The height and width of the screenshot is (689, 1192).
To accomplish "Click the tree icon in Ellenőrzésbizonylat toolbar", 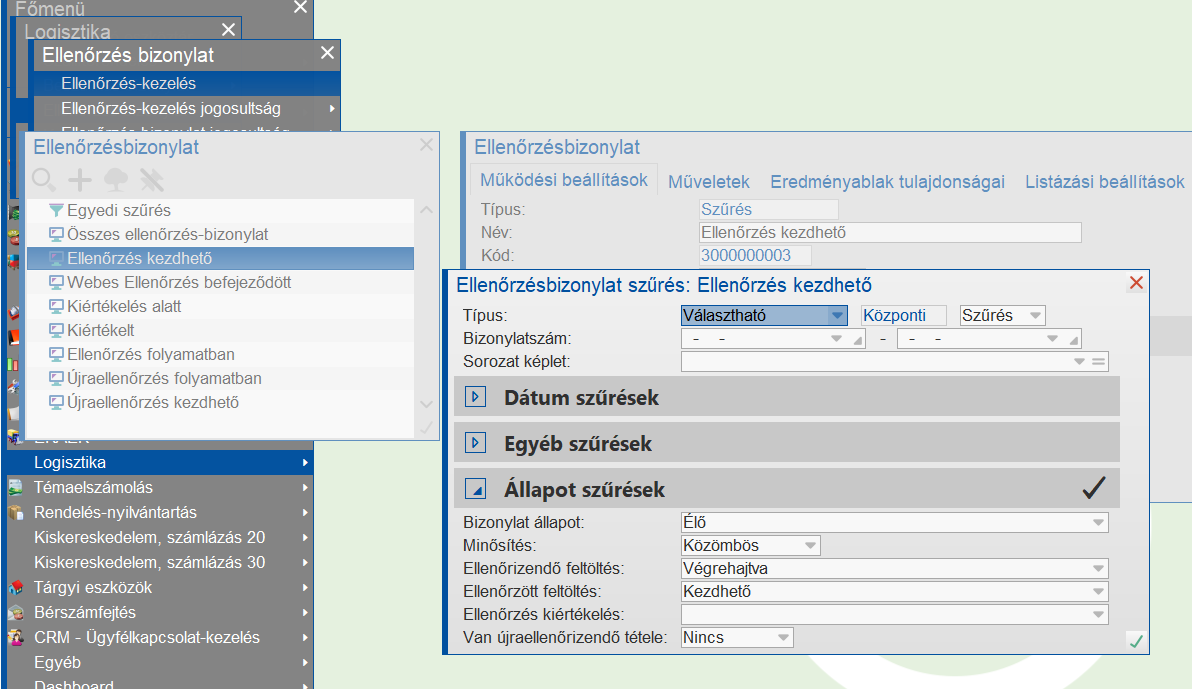I will (116, 180).
